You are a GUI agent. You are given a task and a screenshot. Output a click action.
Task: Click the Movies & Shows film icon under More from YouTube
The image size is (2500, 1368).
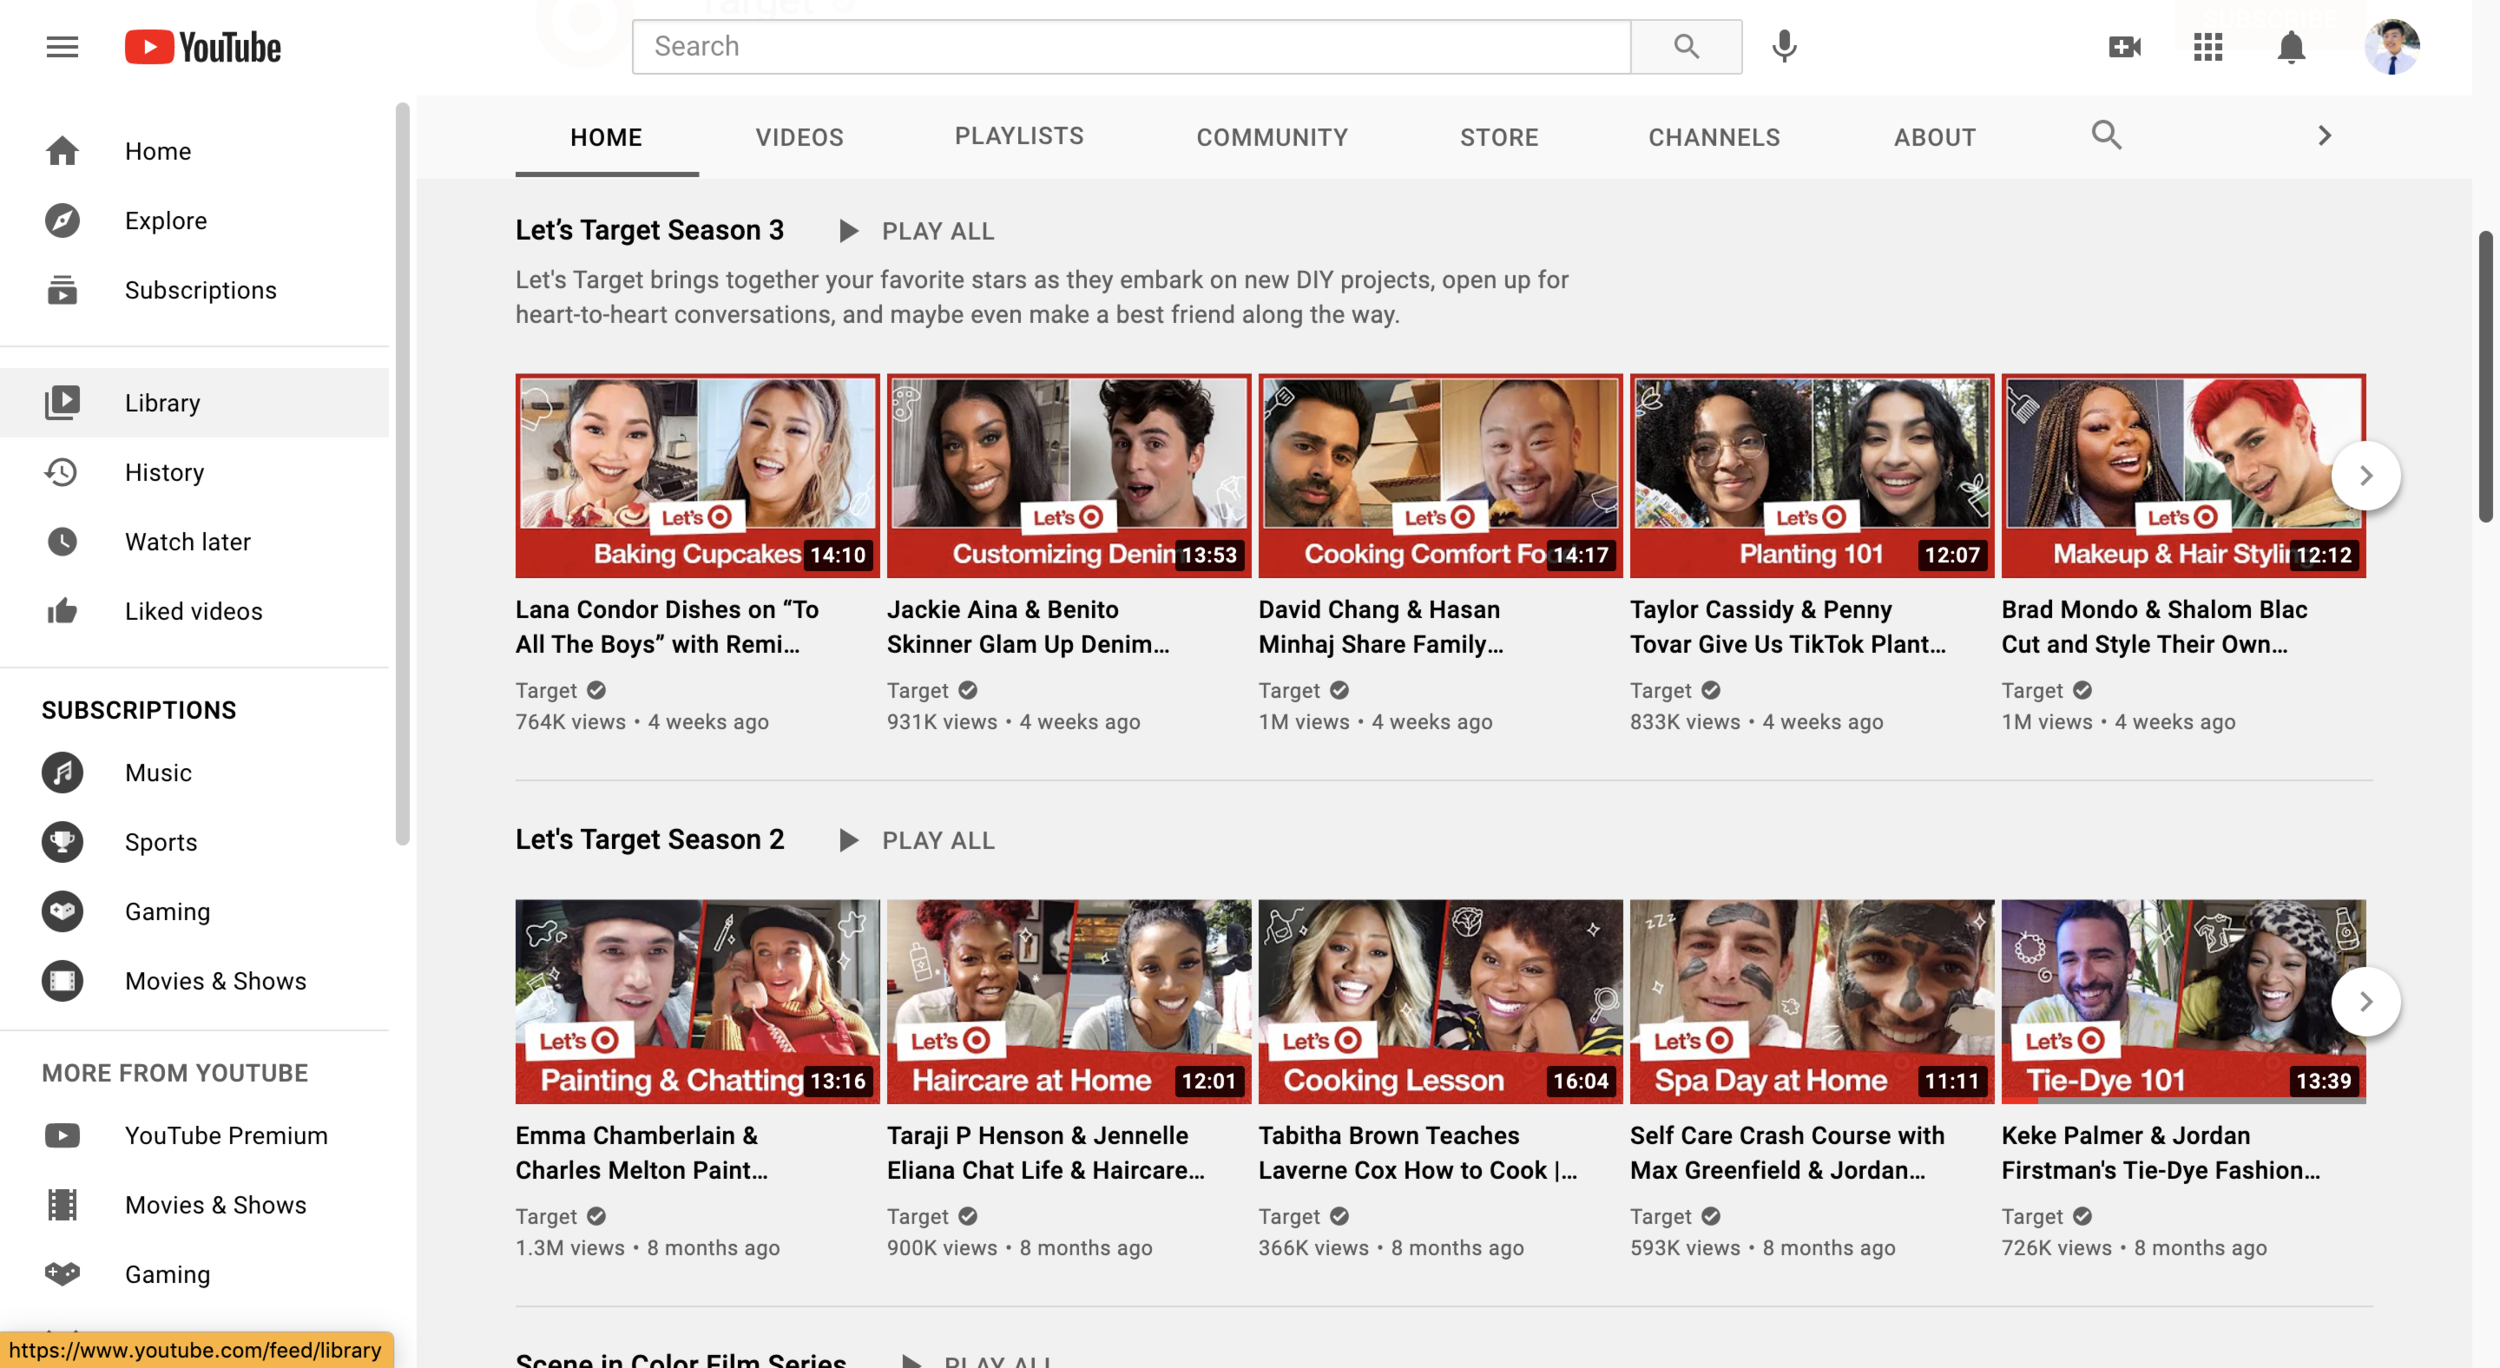62,1205
